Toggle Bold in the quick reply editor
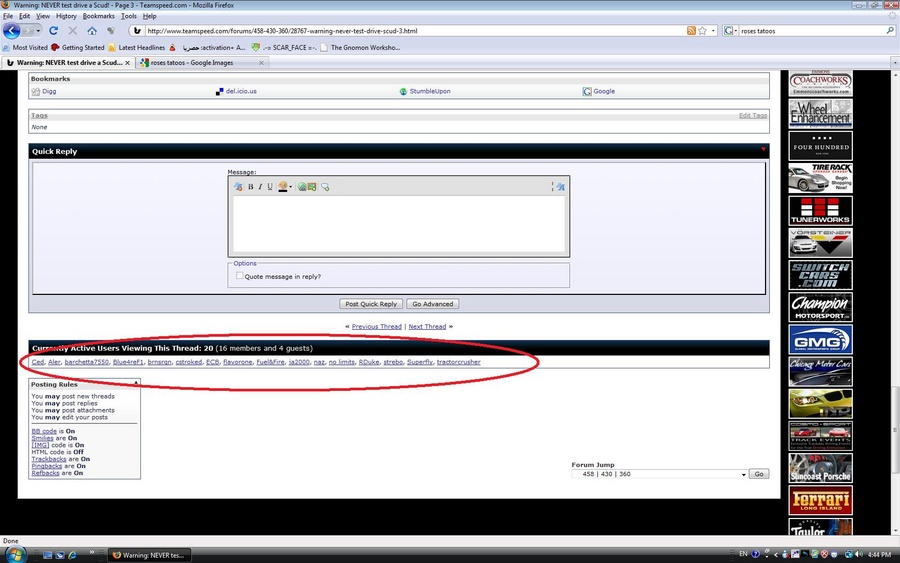The image size is (900, 563). click(x=250, y=187)
